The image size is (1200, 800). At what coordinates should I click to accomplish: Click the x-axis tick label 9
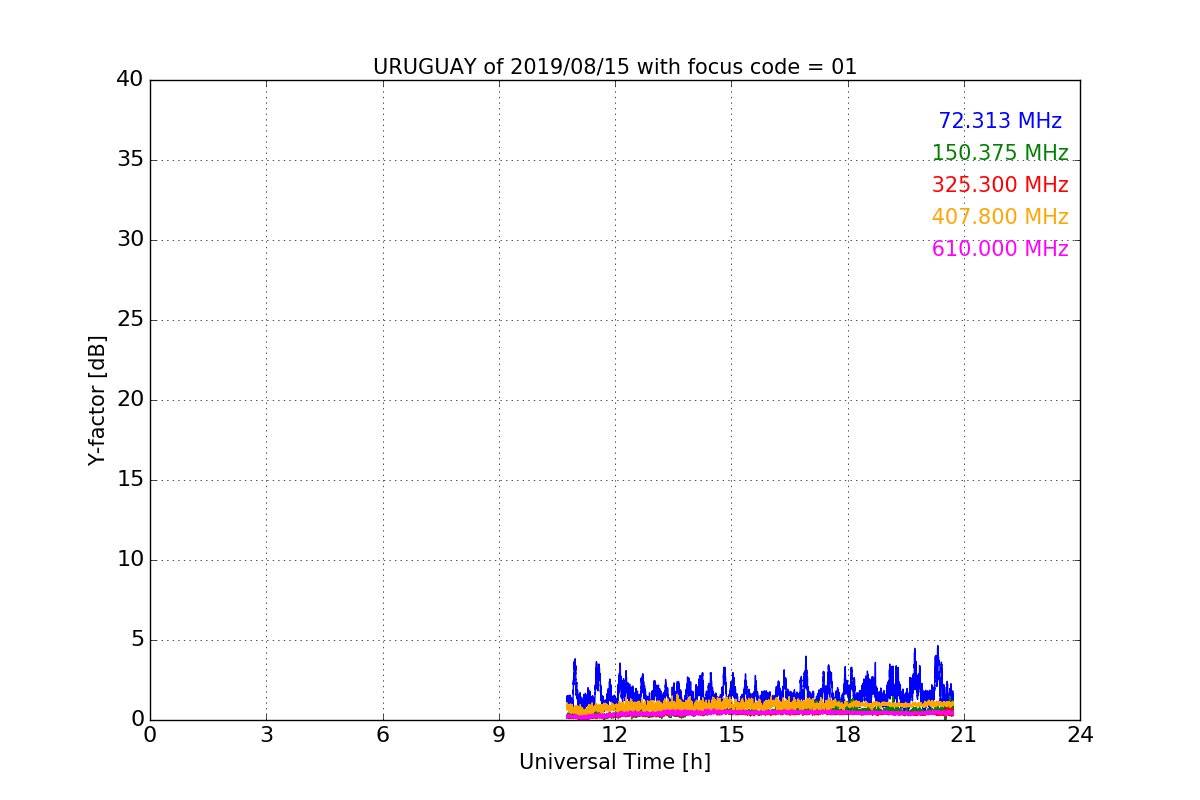499,735
